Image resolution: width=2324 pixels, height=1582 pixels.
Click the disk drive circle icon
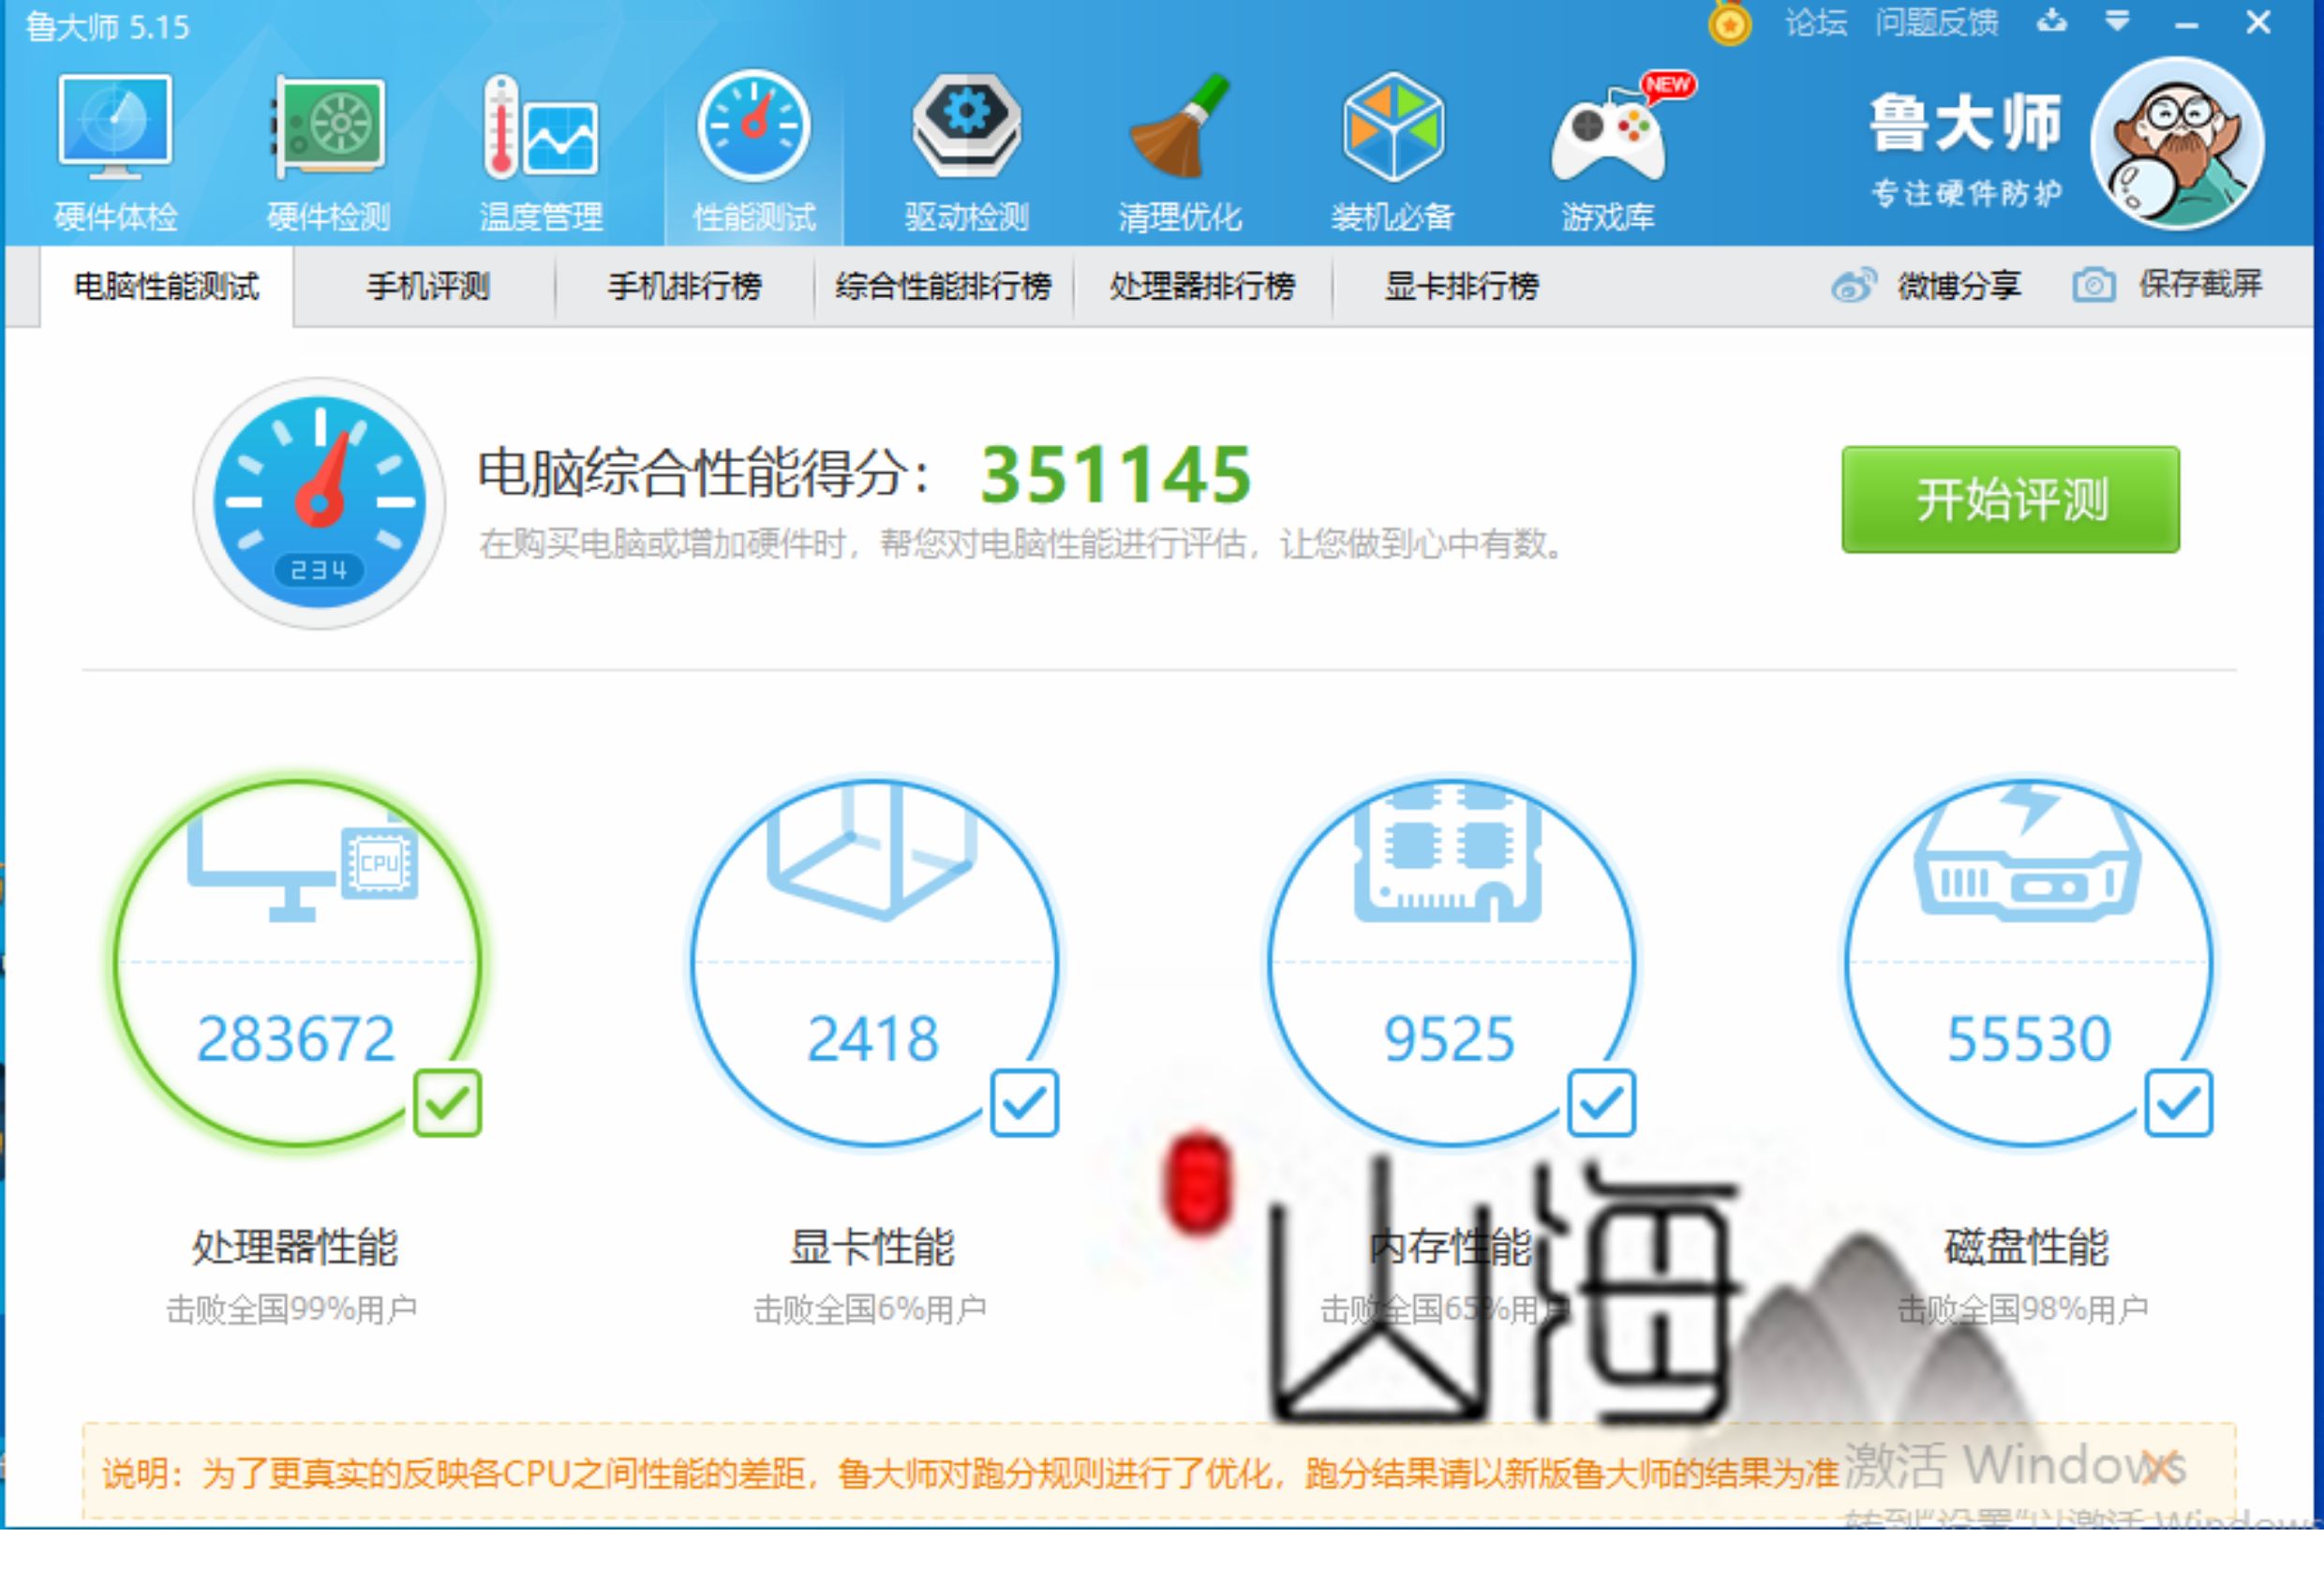click(2027, 852)
